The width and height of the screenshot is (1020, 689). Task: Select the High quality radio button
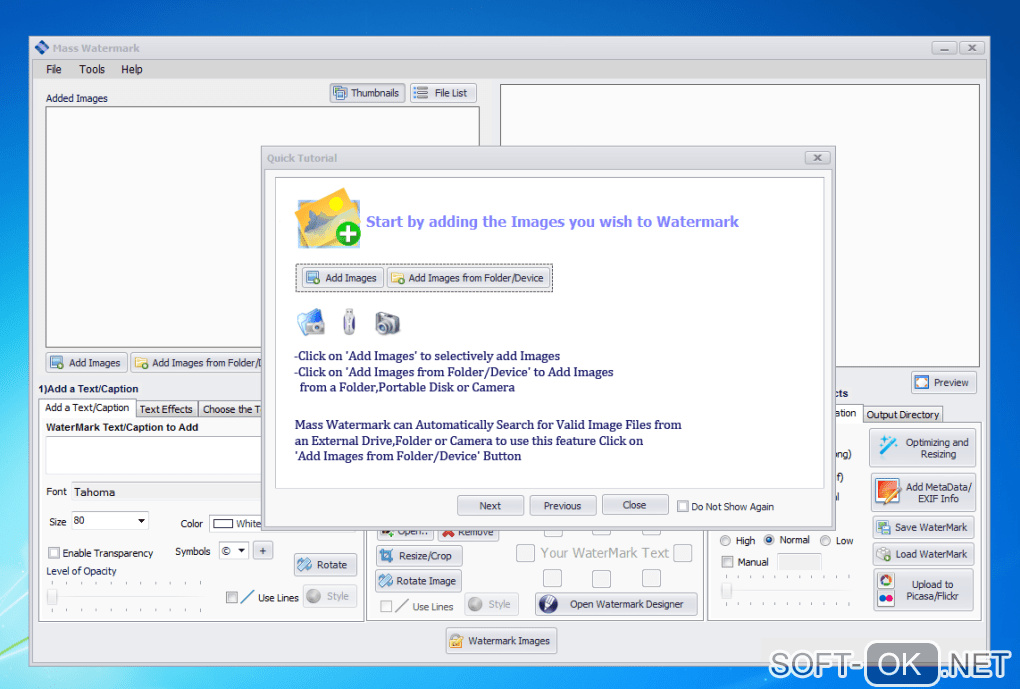(725, 541)
